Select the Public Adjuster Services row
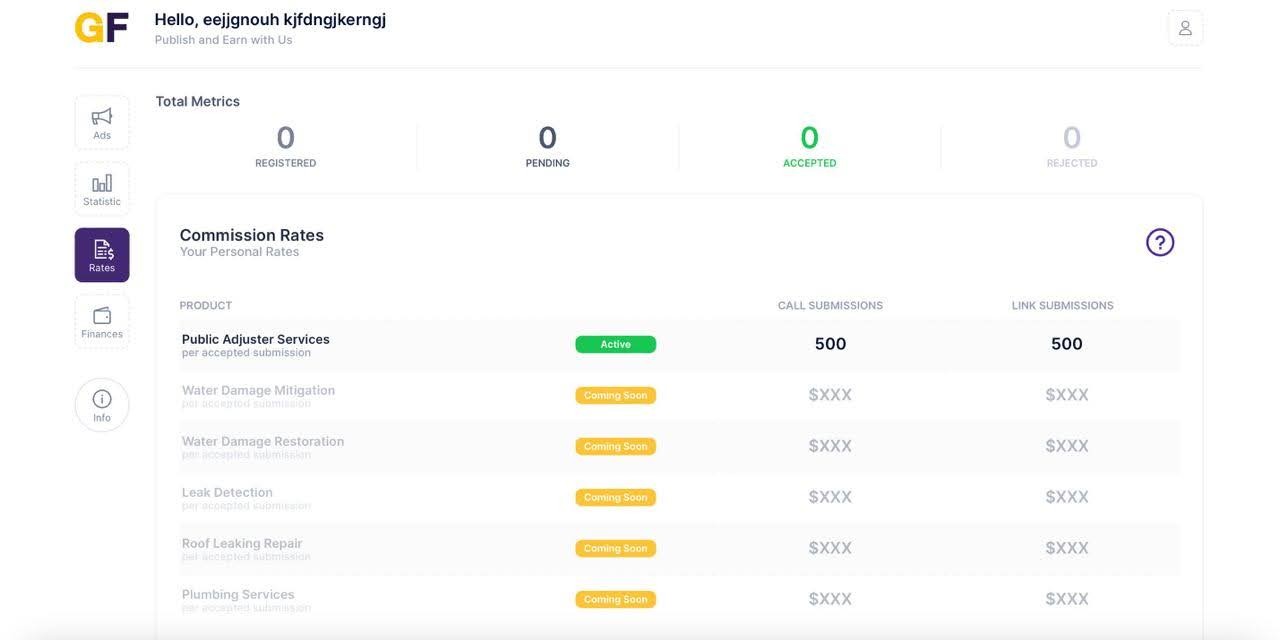 (679, 345)
